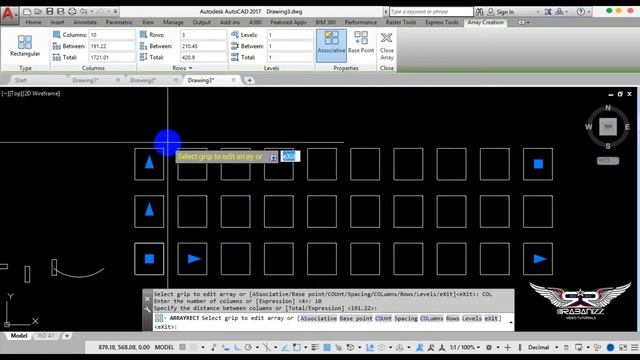Click the Rows Between value field 210.45

pyautogui.click(x=203, y=46)
